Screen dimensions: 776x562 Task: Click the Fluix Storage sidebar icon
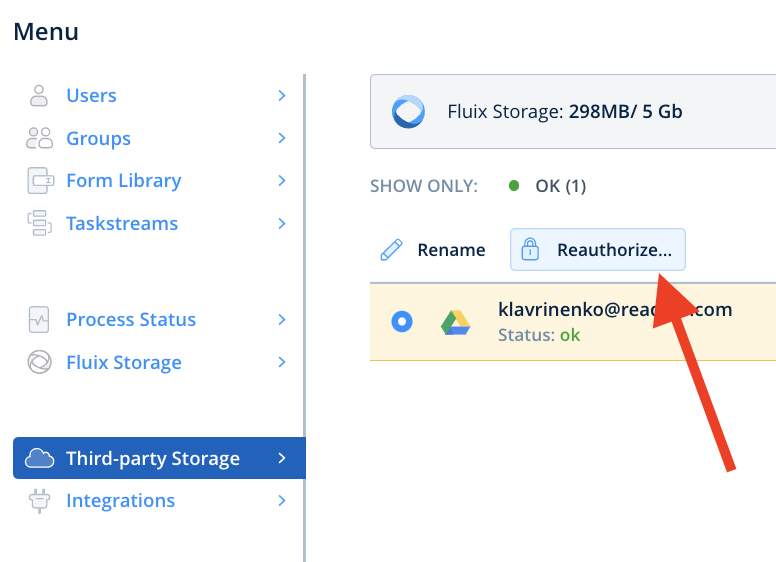39,362
